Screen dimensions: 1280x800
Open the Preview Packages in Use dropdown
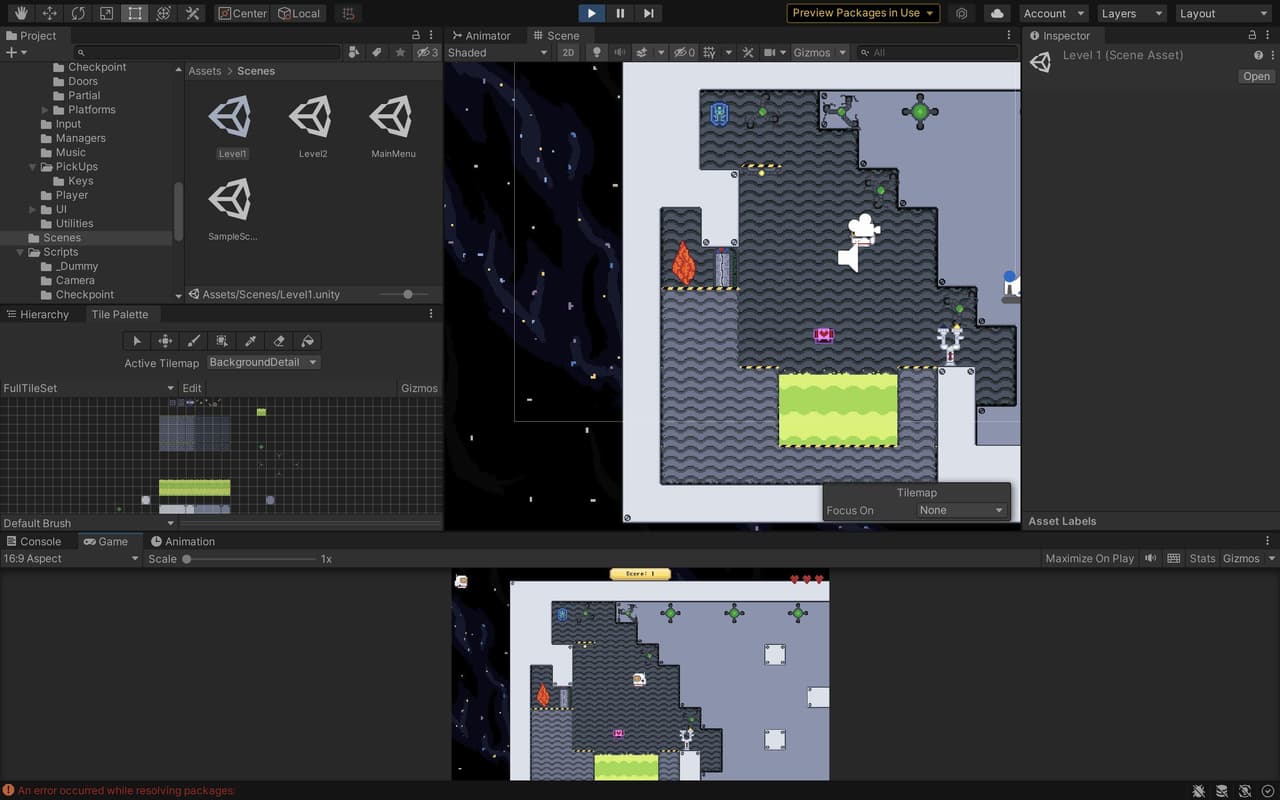click(x=863, y=13)
